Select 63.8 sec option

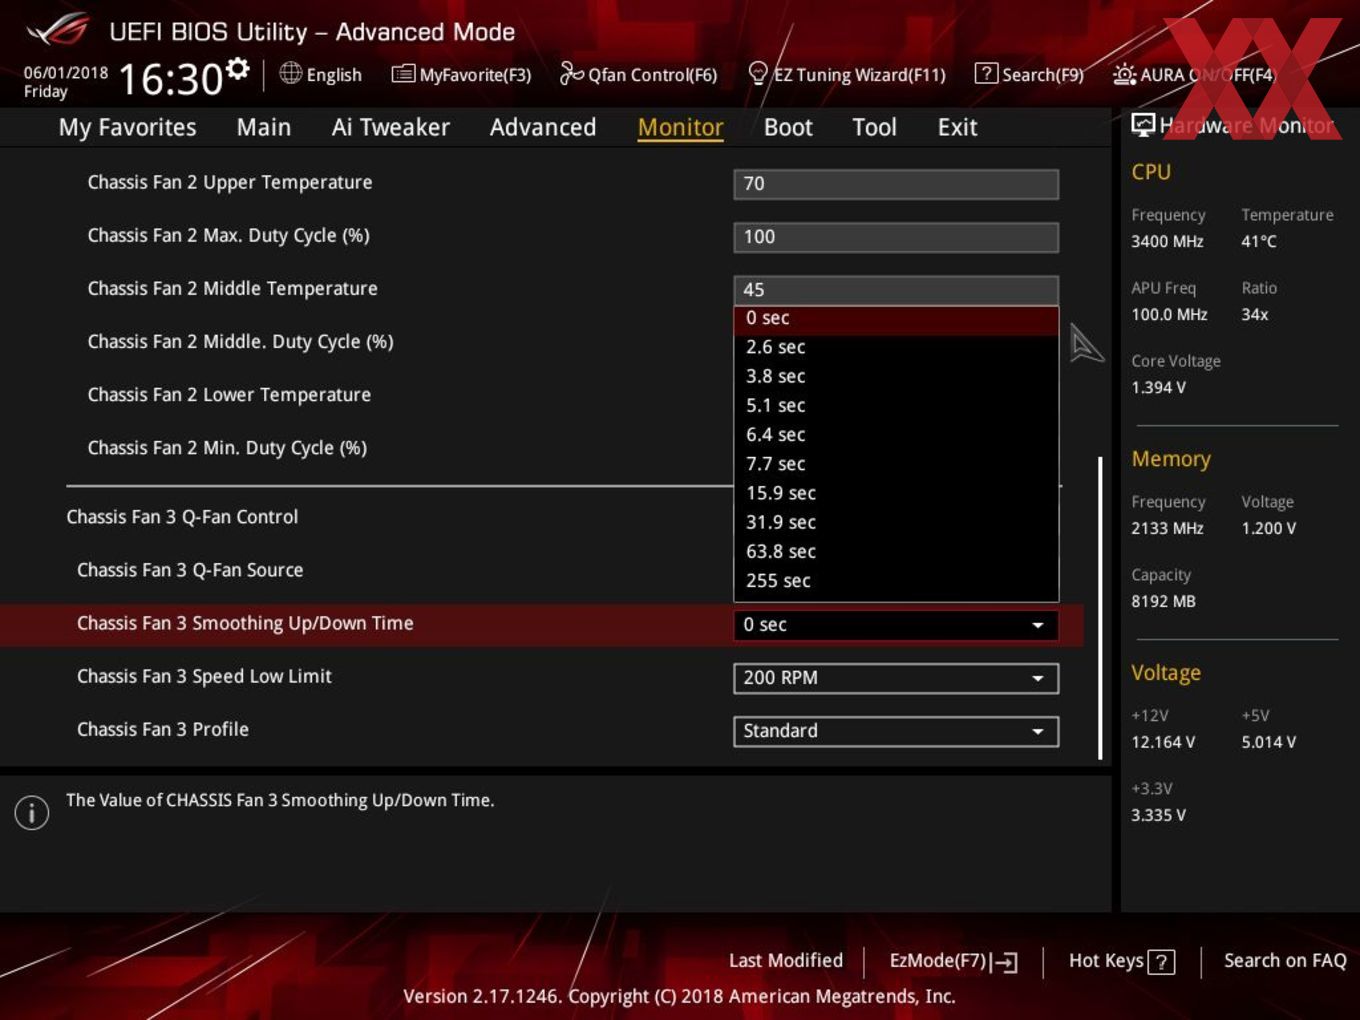(x=896, y=551)
